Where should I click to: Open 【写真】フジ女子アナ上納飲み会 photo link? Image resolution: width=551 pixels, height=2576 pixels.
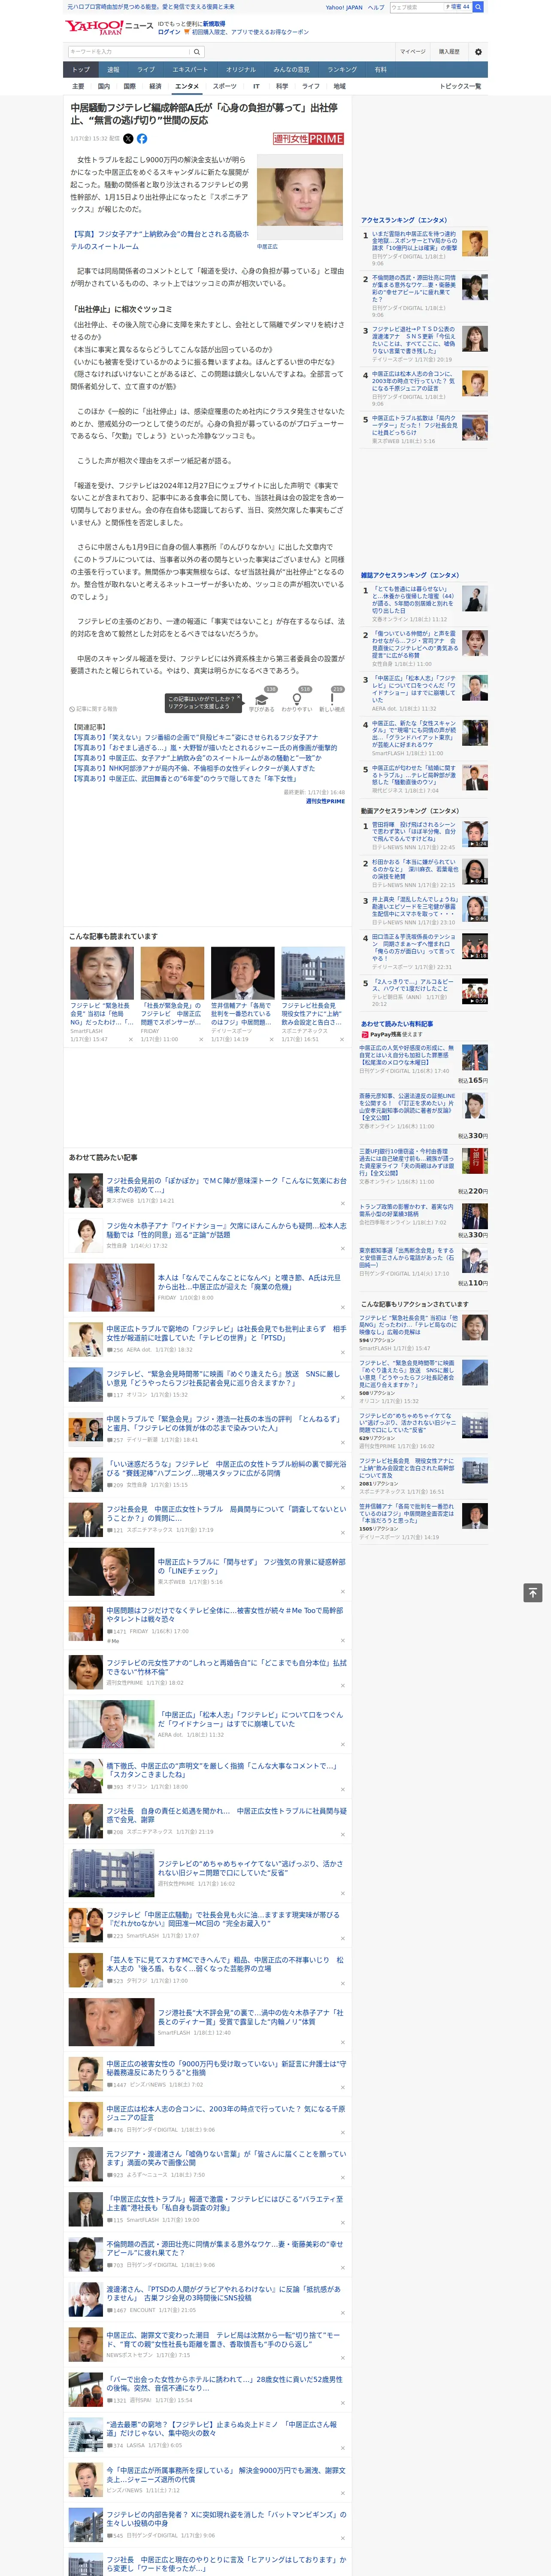click(x=160, y=240)
